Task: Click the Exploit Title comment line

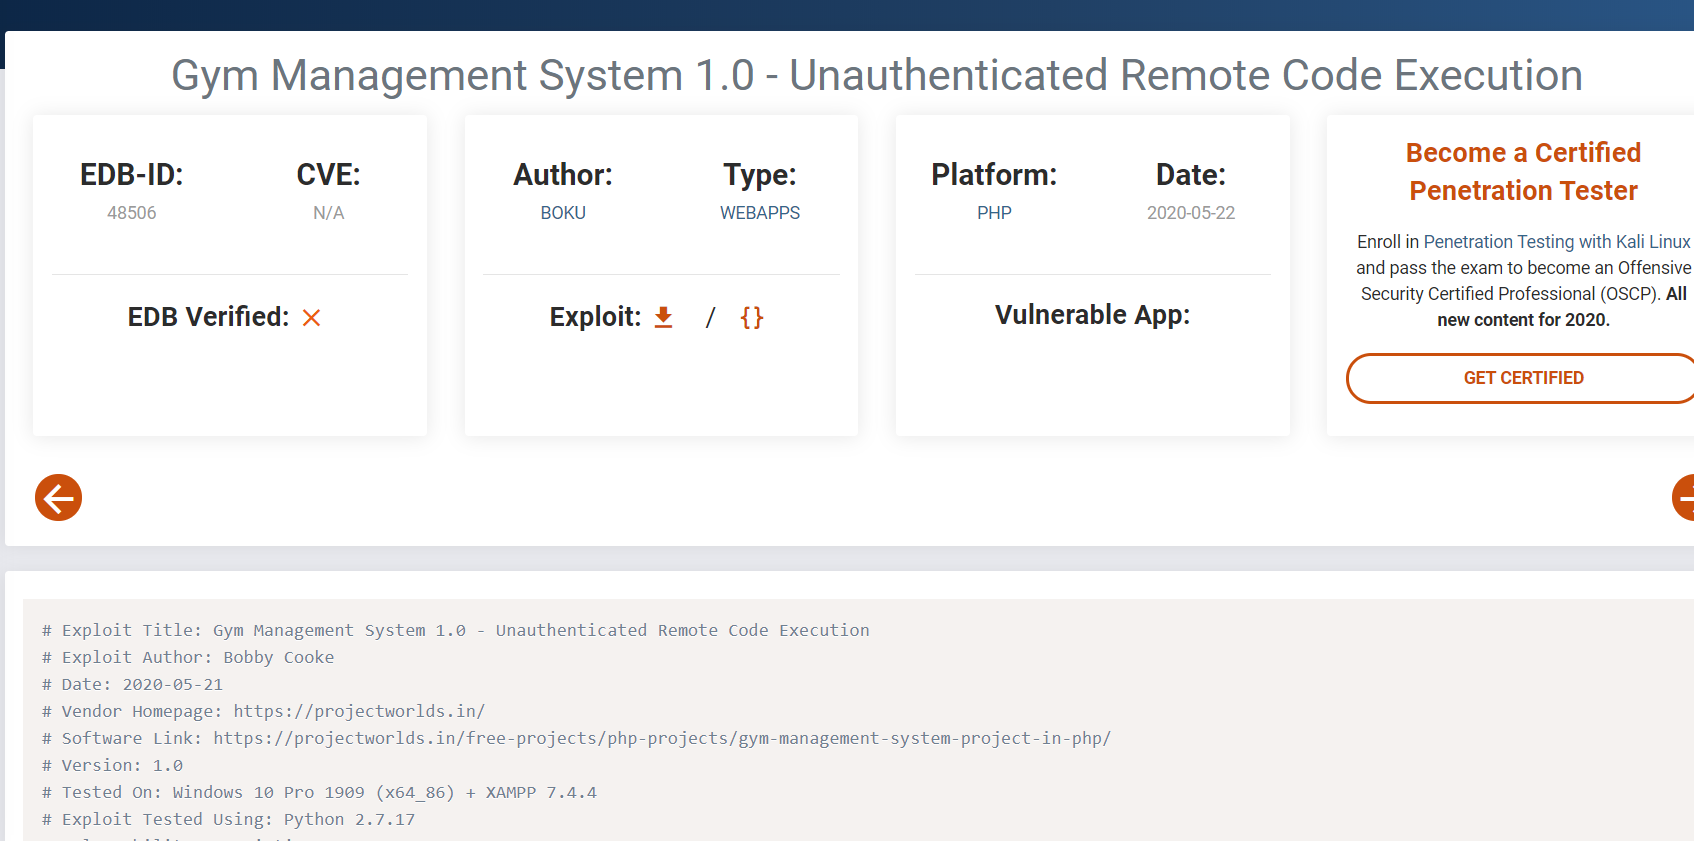Action: click(456, 630)
